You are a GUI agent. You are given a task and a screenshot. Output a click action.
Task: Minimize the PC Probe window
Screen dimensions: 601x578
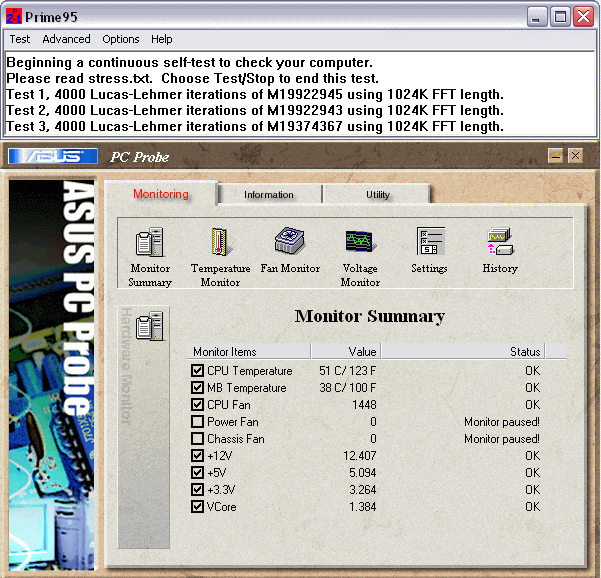pyautogui.click(x=556, y=156)
